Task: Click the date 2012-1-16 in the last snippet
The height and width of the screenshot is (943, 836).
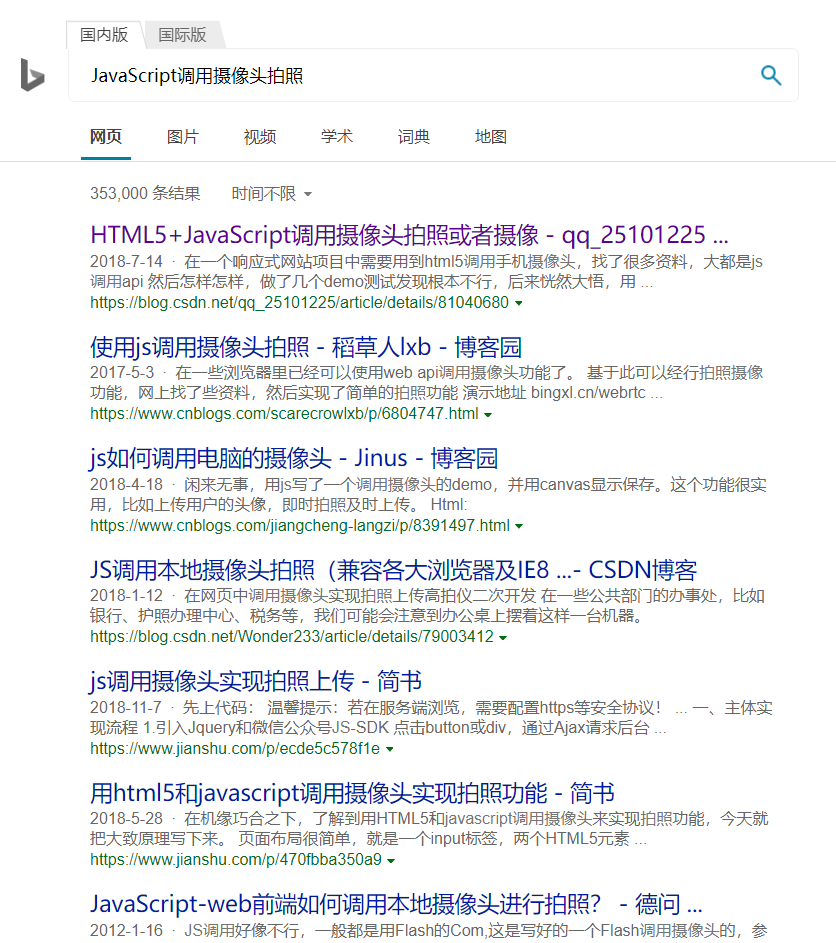Action: tap(126, 930)
